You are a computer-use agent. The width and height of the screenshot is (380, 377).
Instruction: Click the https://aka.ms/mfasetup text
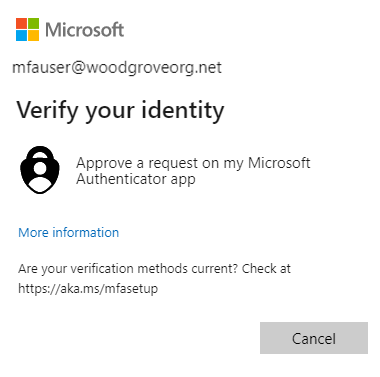(88, 288)
